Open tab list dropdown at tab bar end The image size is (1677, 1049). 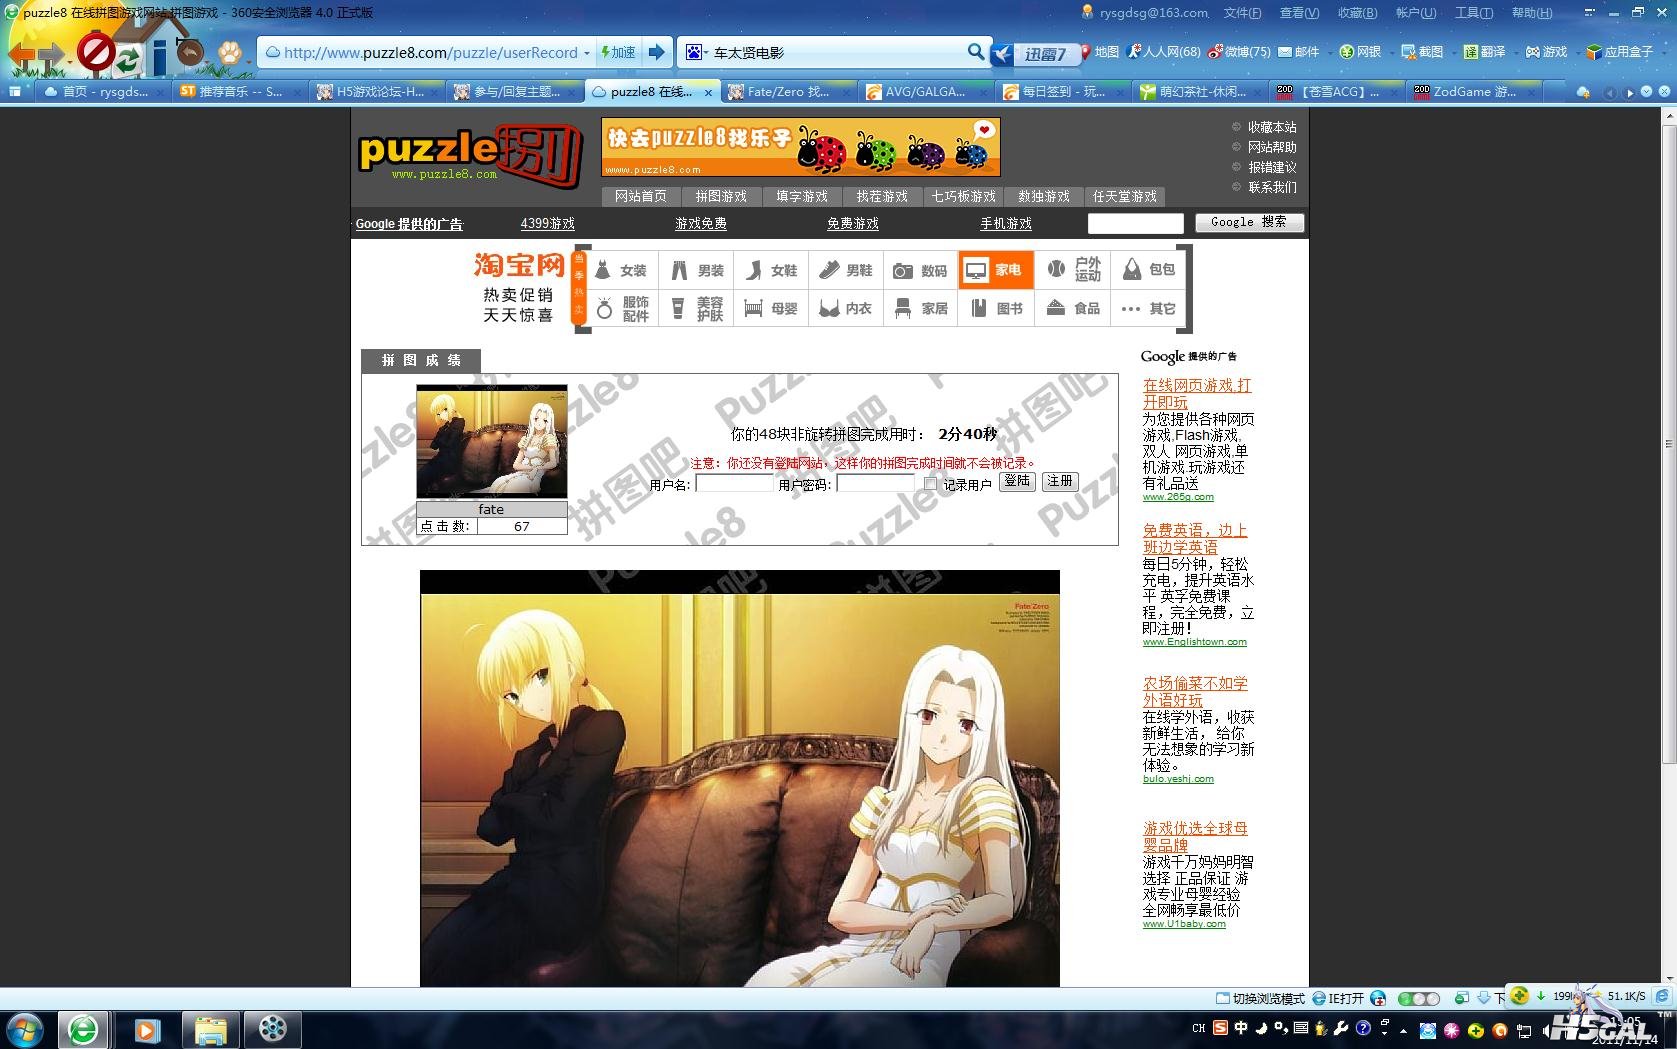(x=1646, y=92)
